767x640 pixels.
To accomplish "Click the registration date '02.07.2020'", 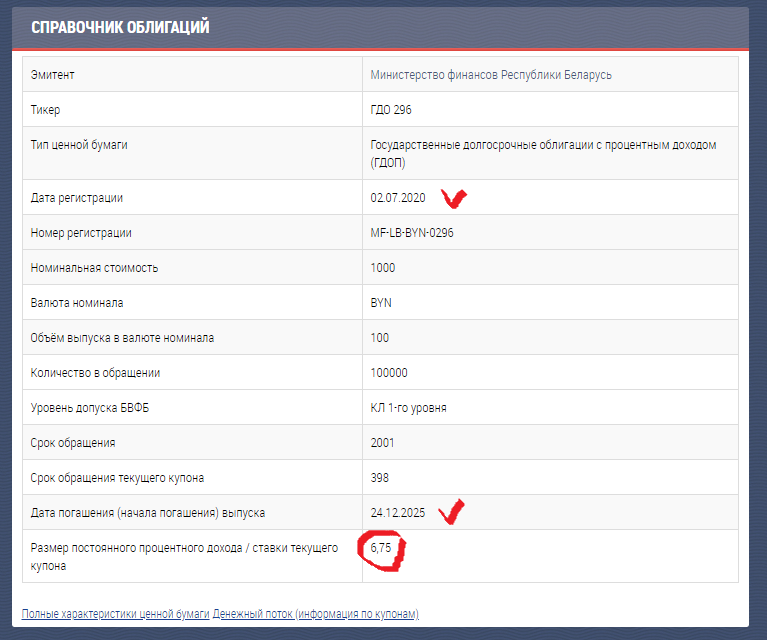I will pyautogui.click(x=398, y=198).
